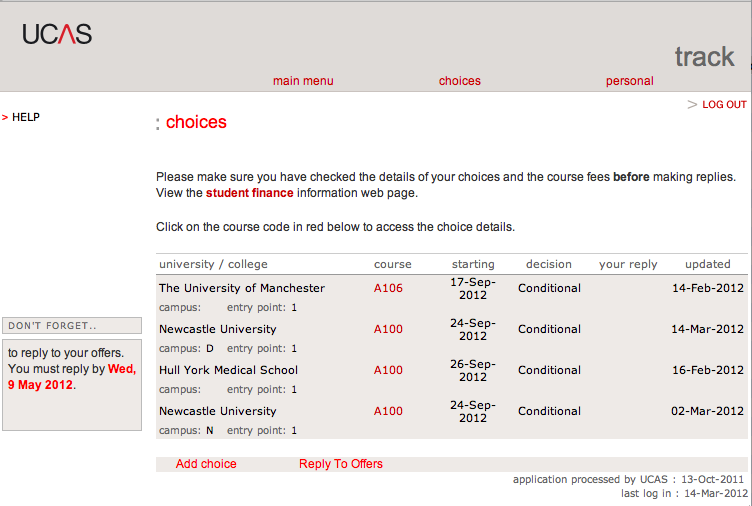Screen dimensions: 752x506
Task: Click the 02-Mar-2012 updated date
Action: (707, 411)
